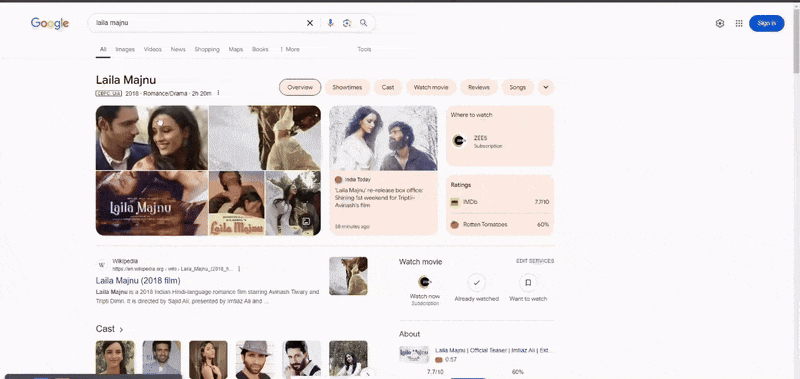Image resolution: width=800 pixels, height=379 pixels.
Task: Open the Laila Majnu title poster image
Action: [x=152, y=203]
